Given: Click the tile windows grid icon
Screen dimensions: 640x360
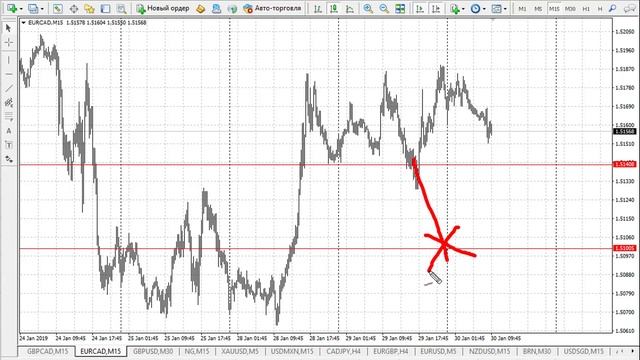Looking at the screenshot, I should [x=400, y=8].
